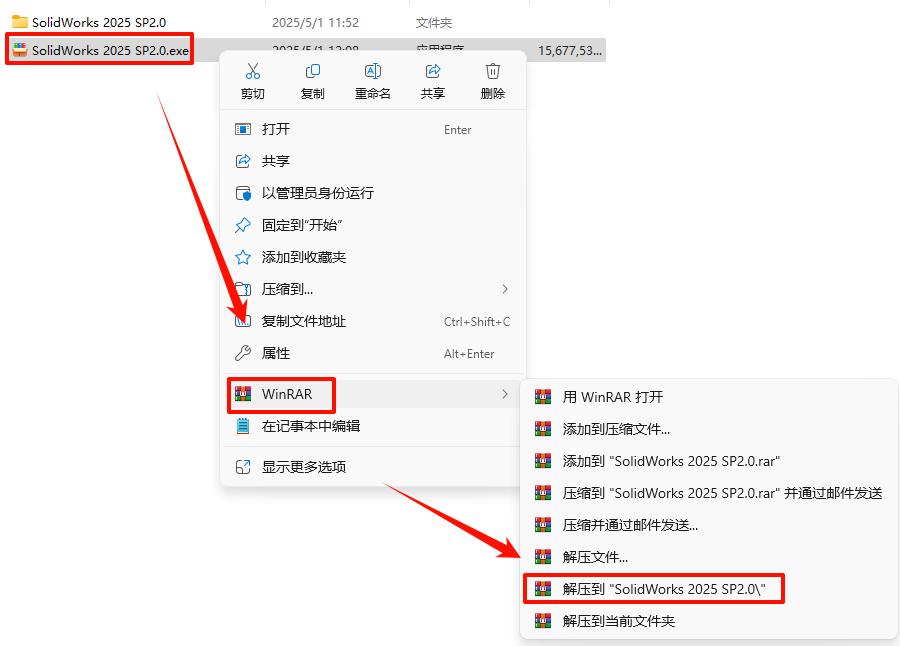
Task: Click the Delete (删除) trash icon
Action: [492, 71]
